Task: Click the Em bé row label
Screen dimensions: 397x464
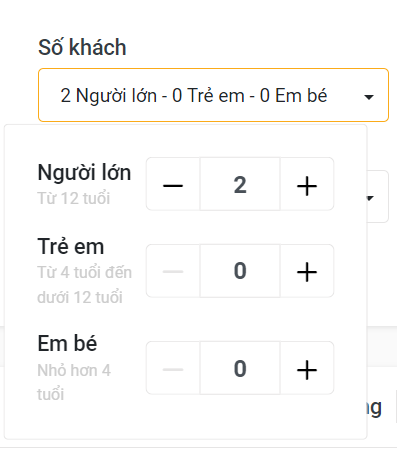Action: [x=67, y=343]
